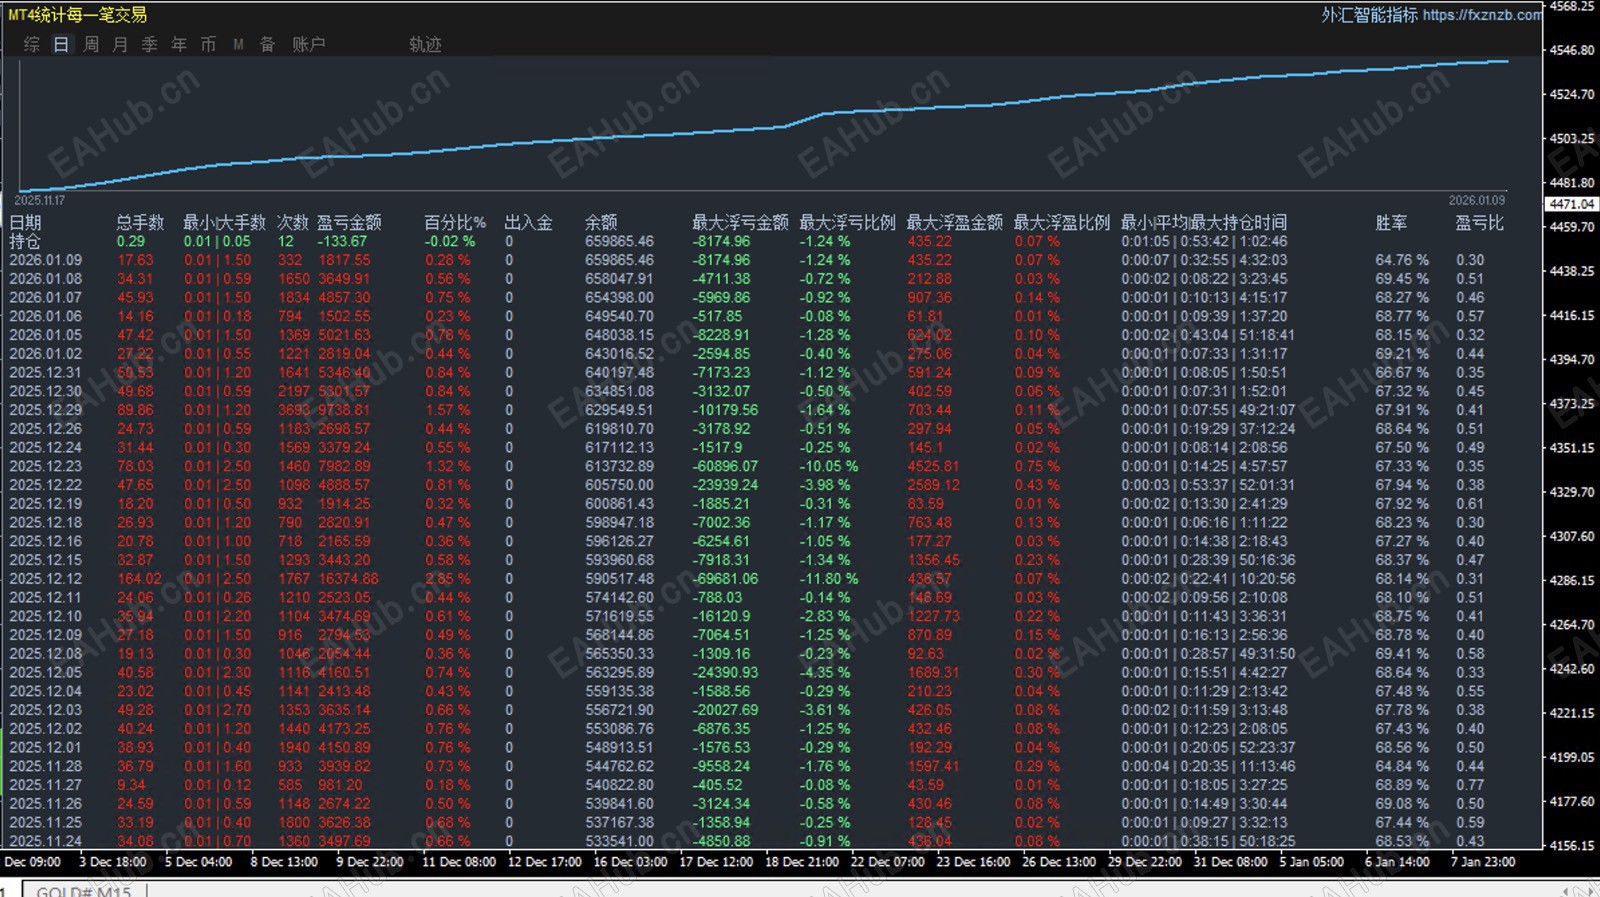Click the 余额 column header
The width and height of the screenshot is (1600, 897).
[601, 222]
